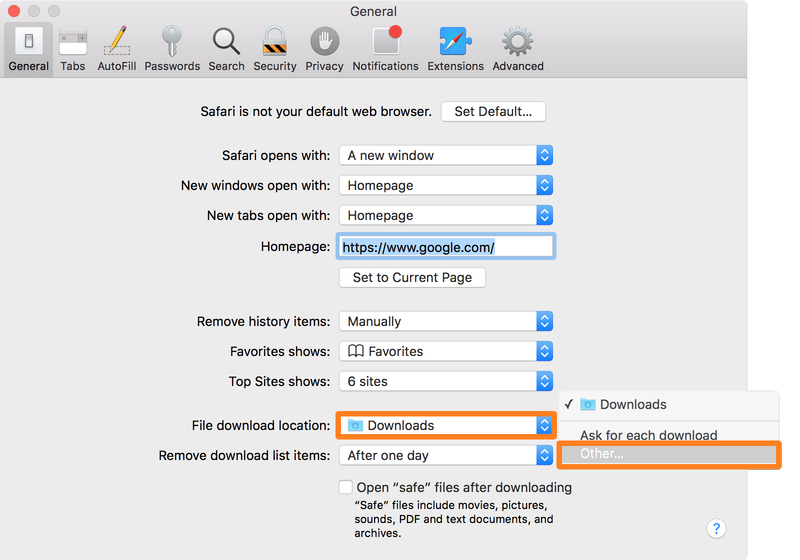
Task: Expand the Safari opens with dropdown
Action: pos(446,156)
